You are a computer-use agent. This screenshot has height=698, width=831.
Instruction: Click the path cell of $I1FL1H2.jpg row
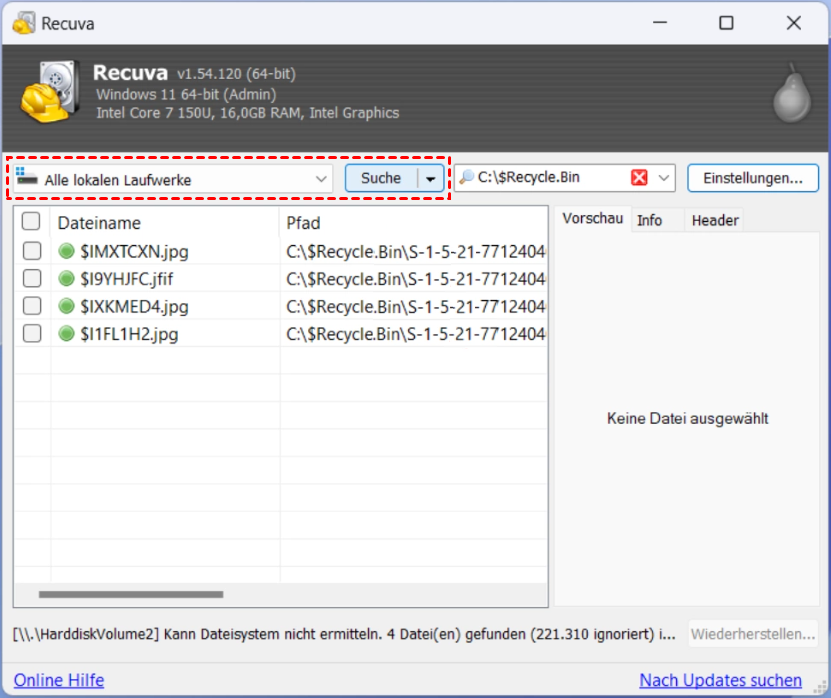coord(416,334)
